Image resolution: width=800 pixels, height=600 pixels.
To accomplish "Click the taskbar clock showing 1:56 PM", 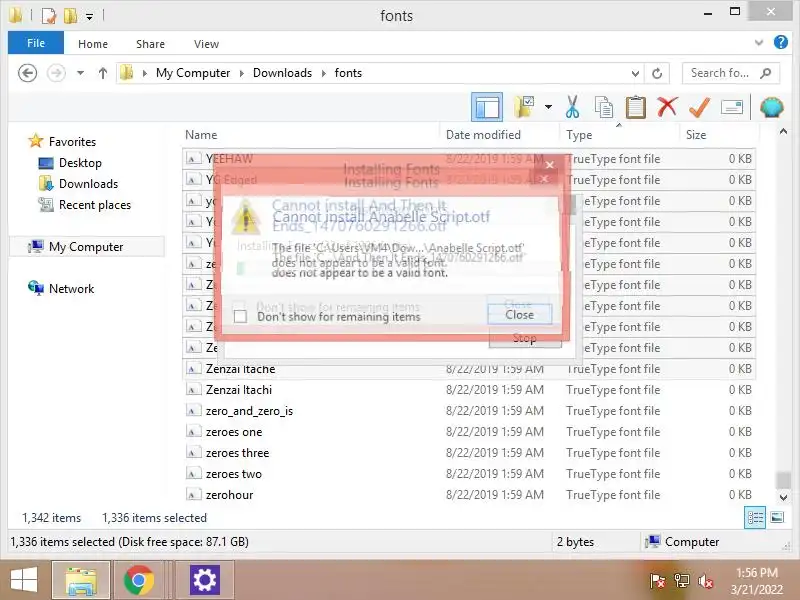I will [x=757, y=581].
